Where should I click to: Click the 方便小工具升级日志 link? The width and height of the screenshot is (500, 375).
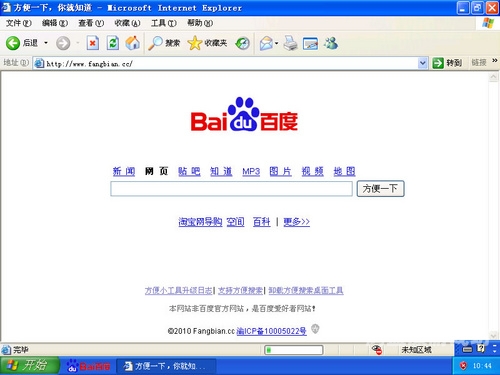(178, 291)
